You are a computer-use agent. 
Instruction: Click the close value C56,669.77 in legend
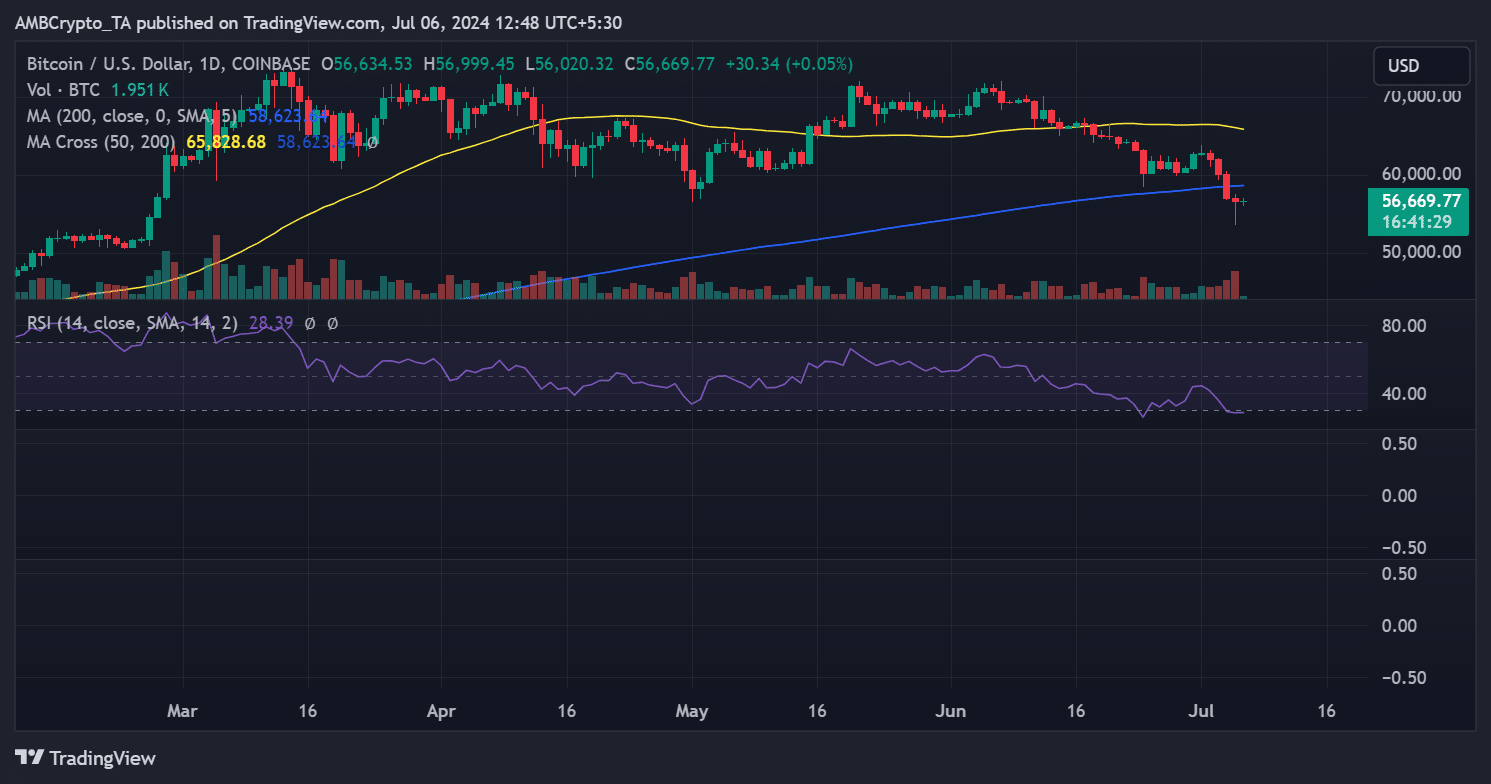tap(669, 64)
